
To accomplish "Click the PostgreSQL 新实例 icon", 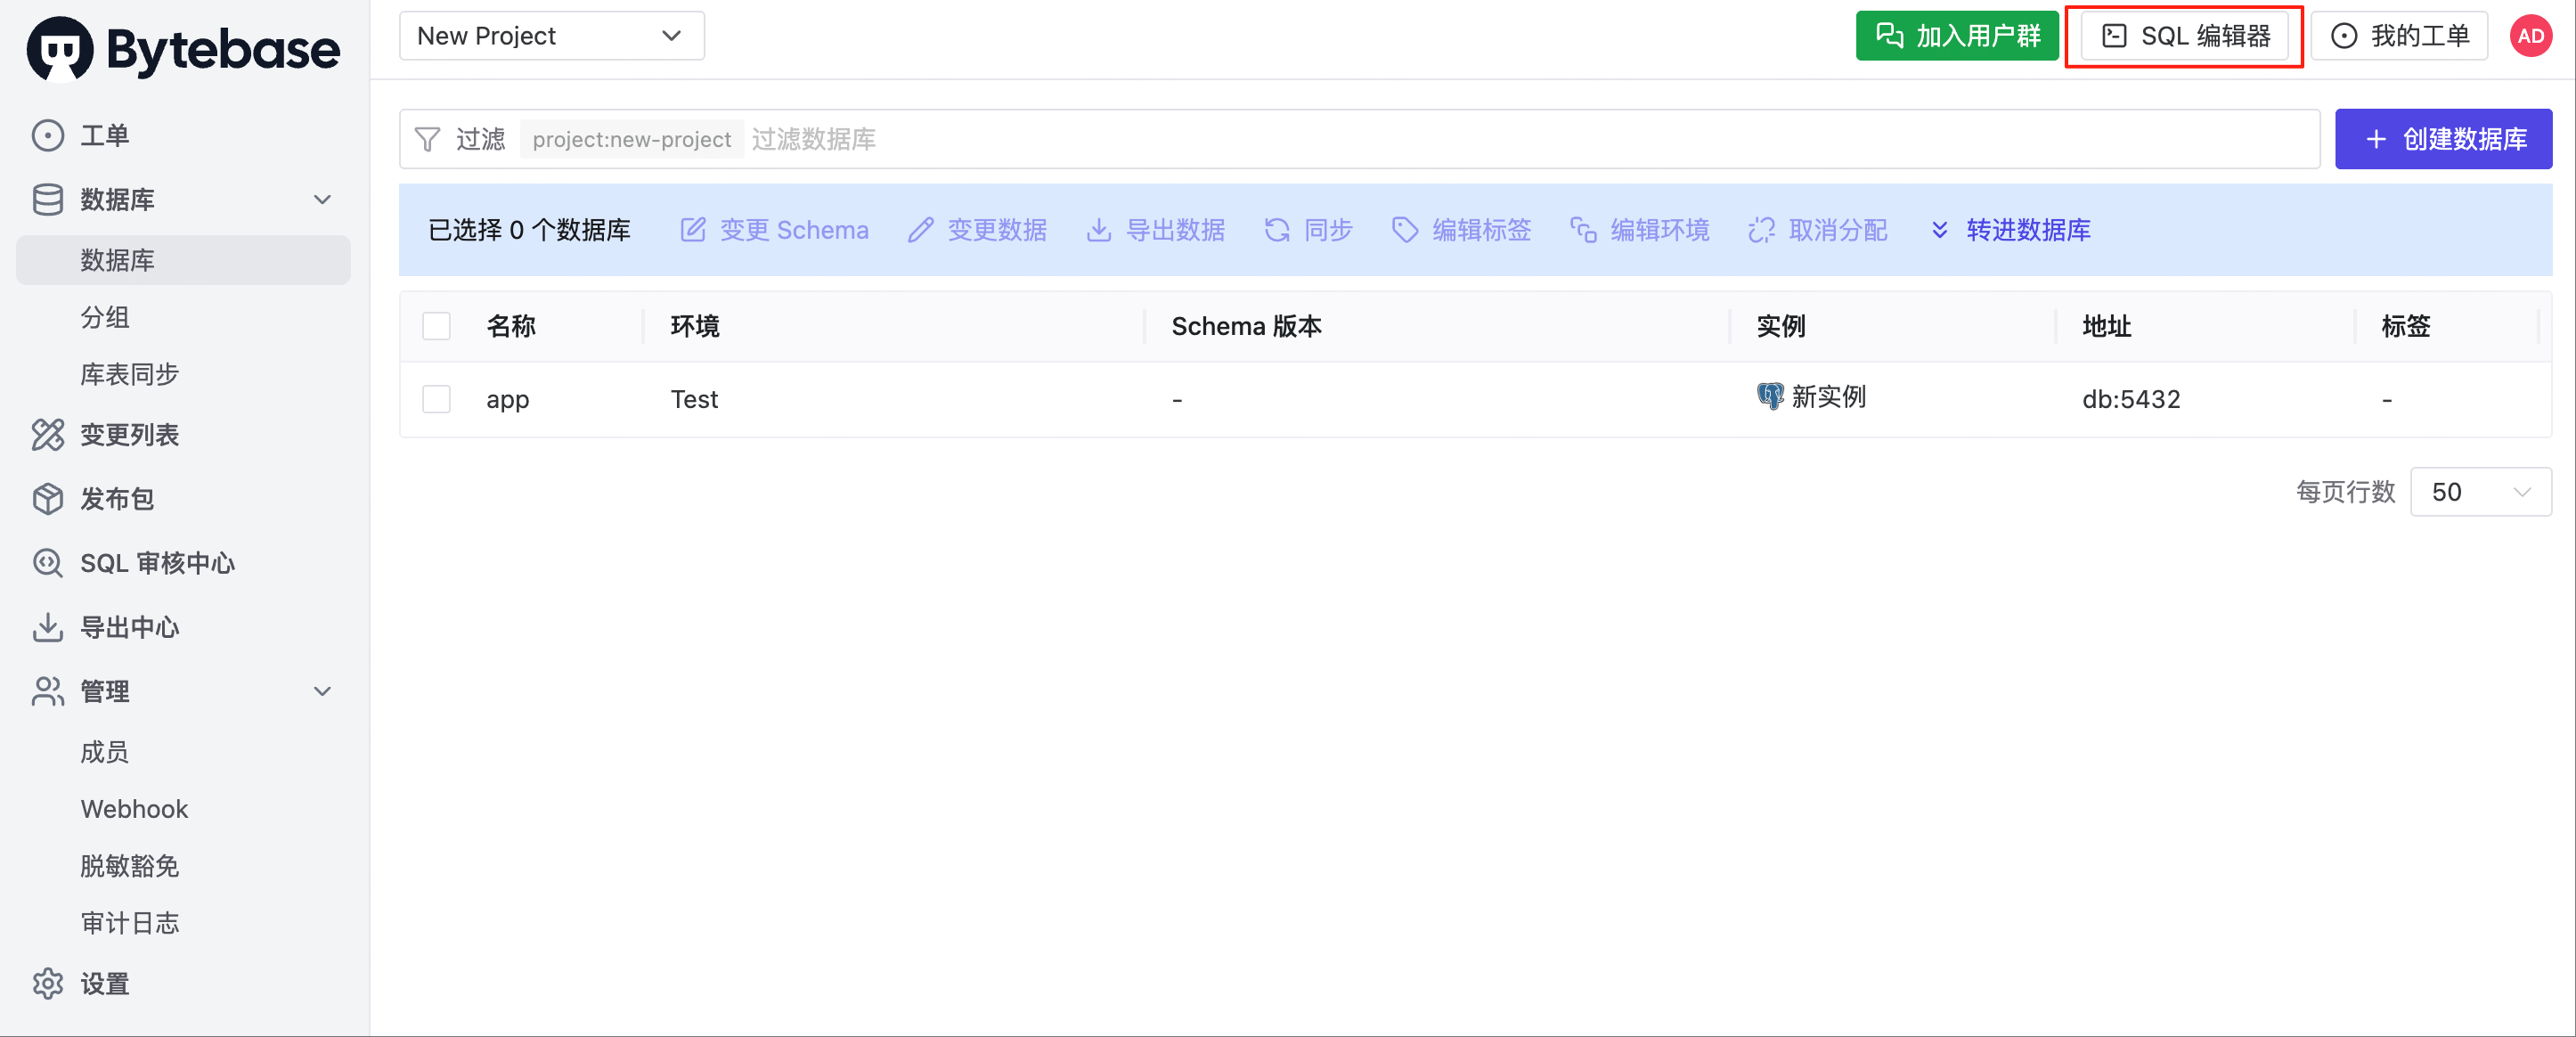I will (1770, 397).
